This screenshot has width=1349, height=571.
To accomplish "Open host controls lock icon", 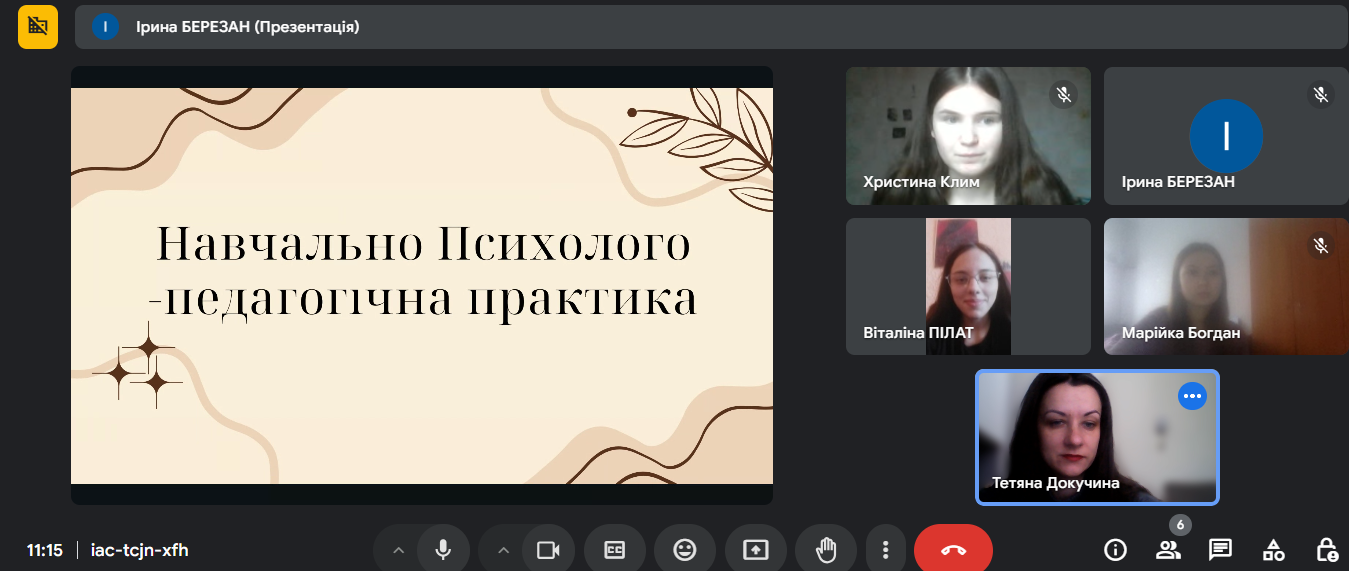I will (x=1326, y=549).
